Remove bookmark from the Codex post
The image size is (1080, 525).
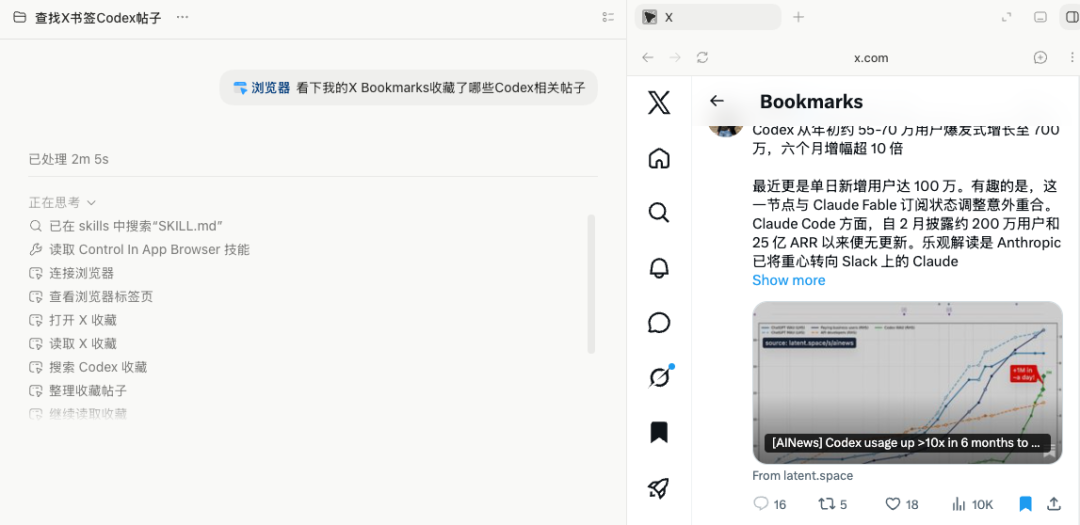tap(1025, 504)
